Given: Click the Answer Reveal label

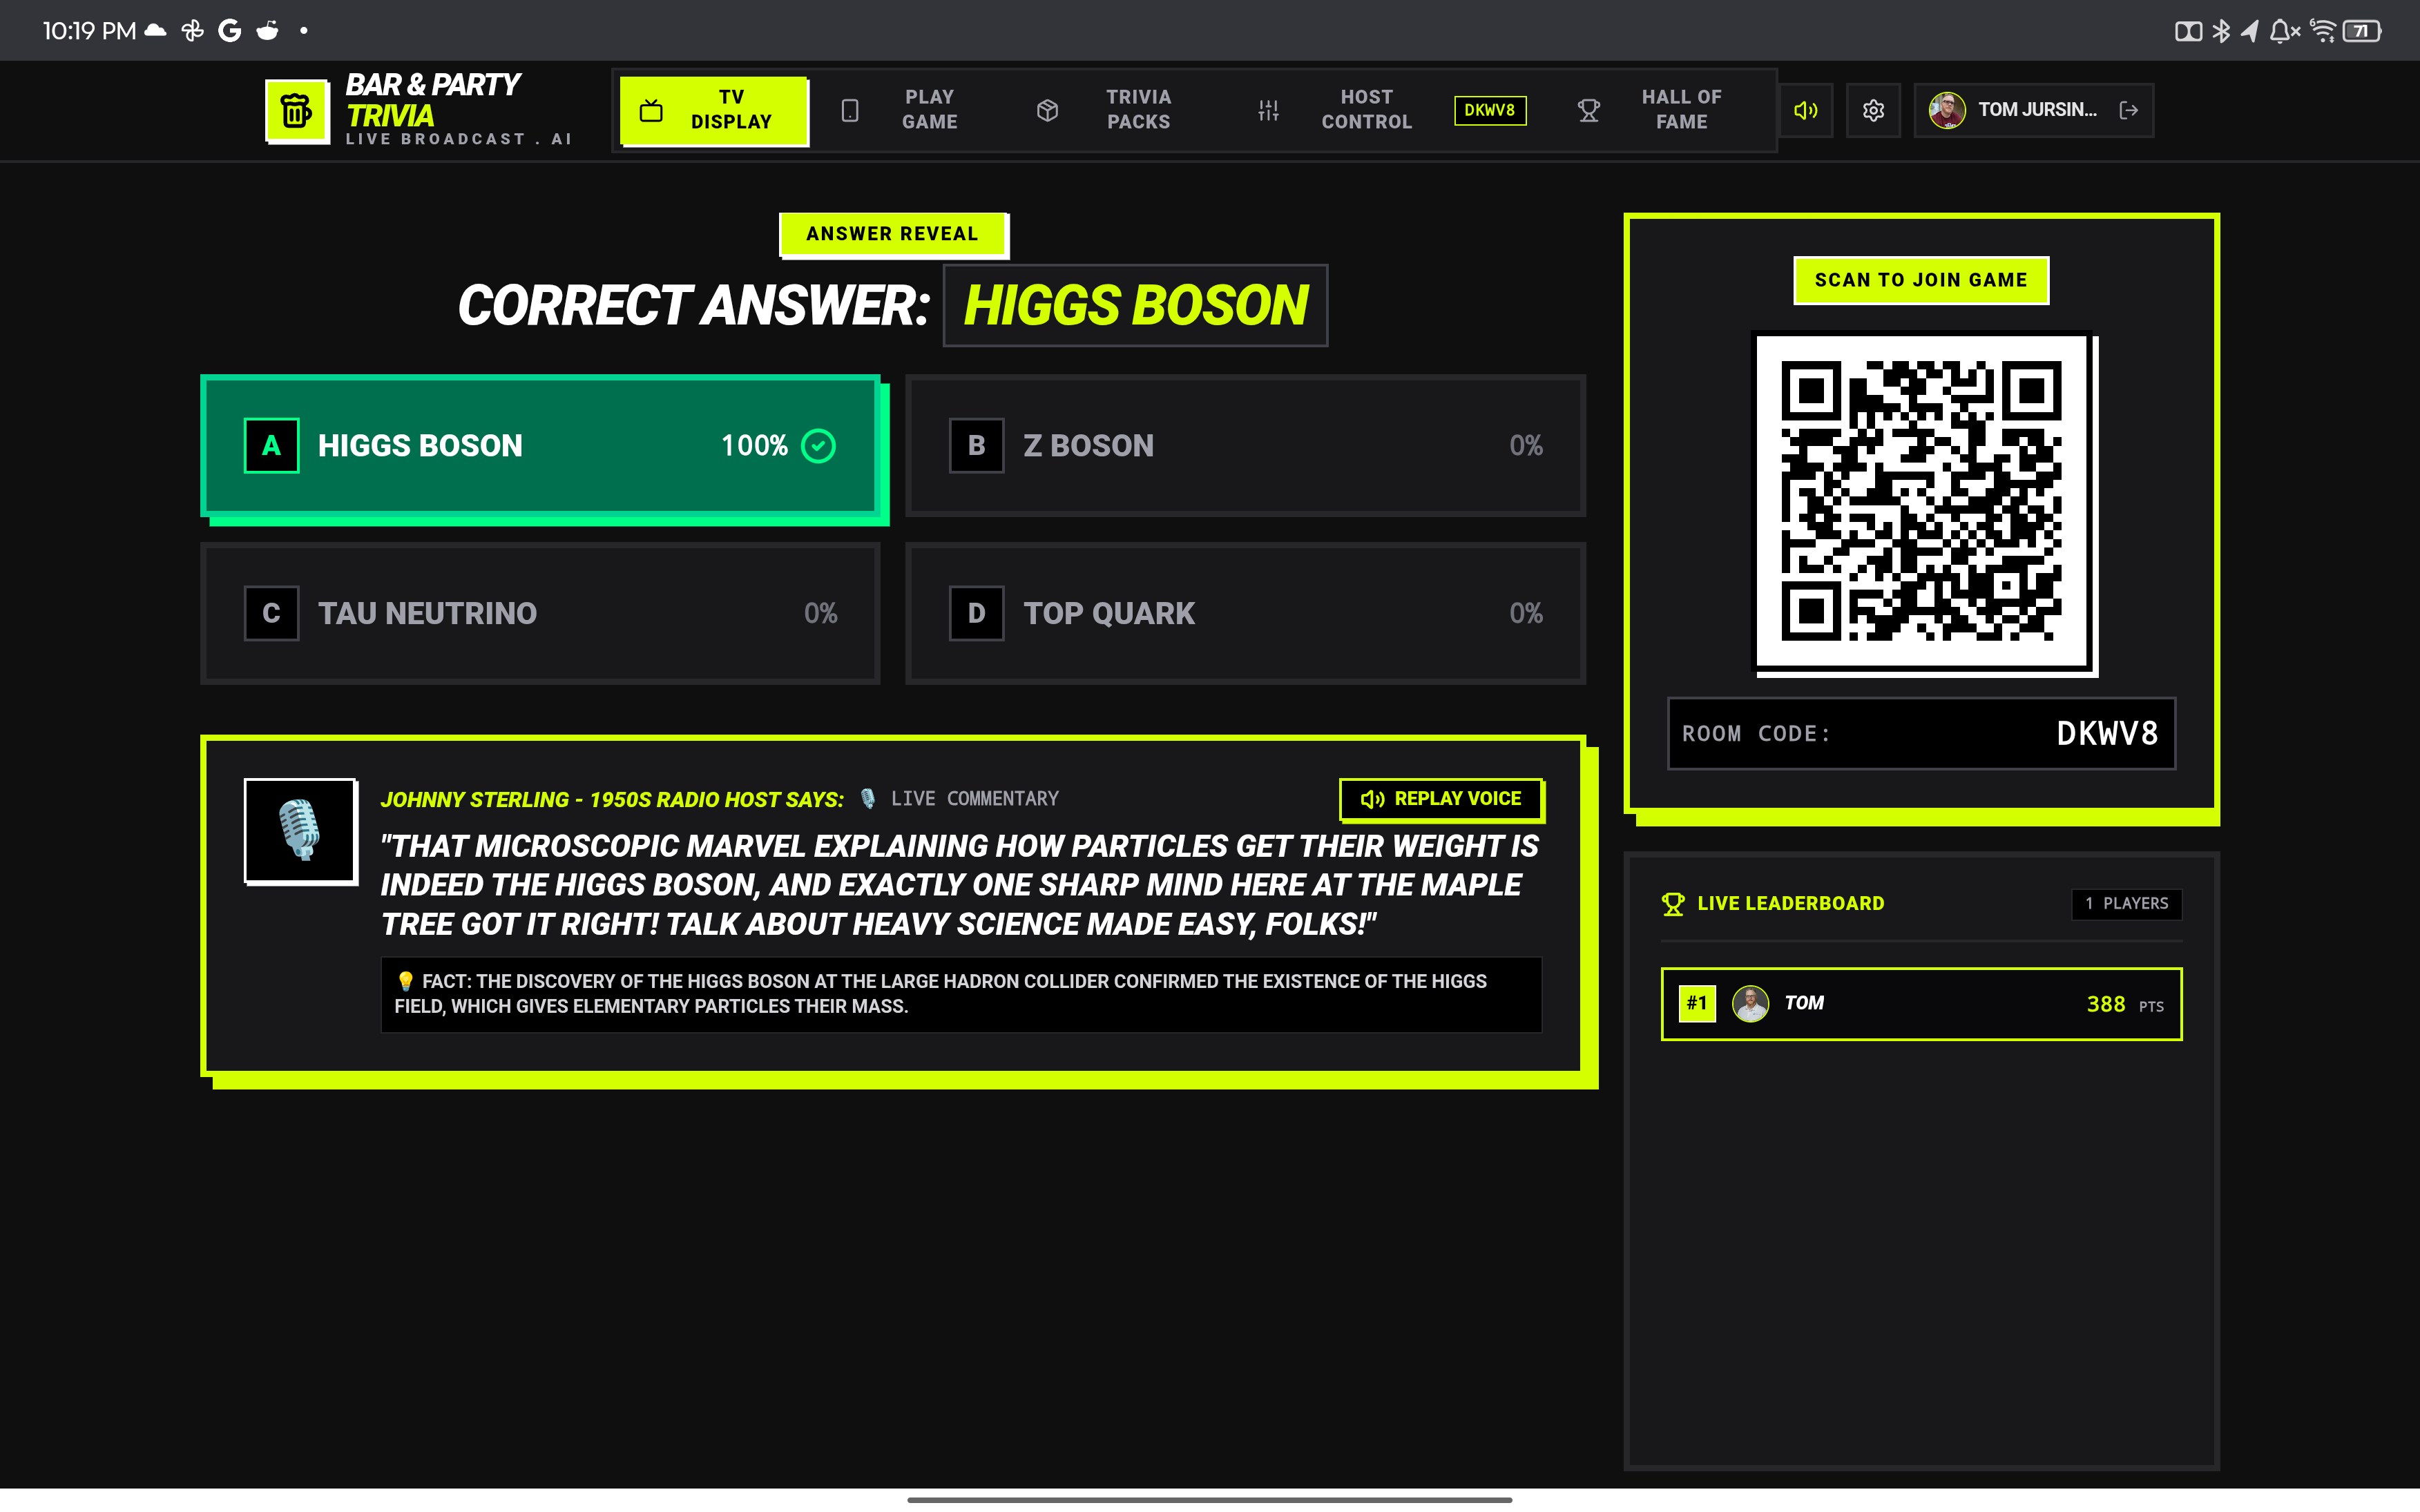Looking at the screenshot, I should 892,234.
